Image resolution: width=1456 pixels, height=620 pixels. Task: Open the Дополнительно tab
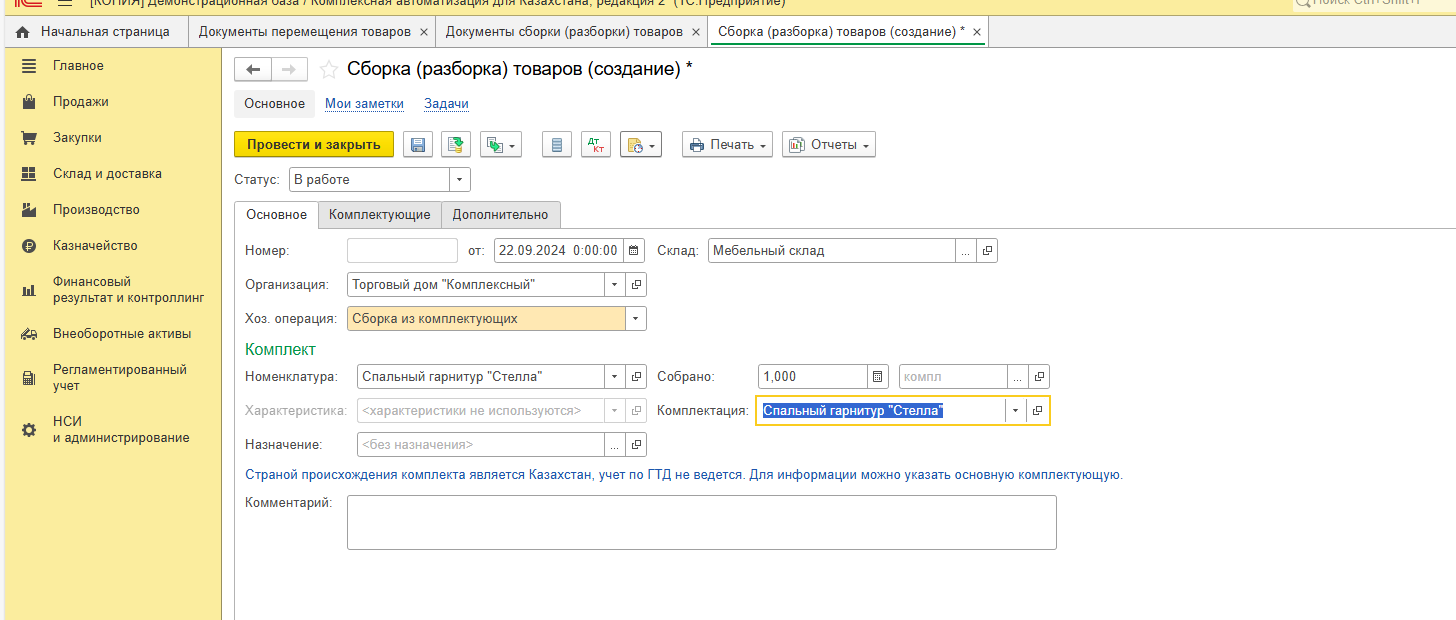coord(500,215)
